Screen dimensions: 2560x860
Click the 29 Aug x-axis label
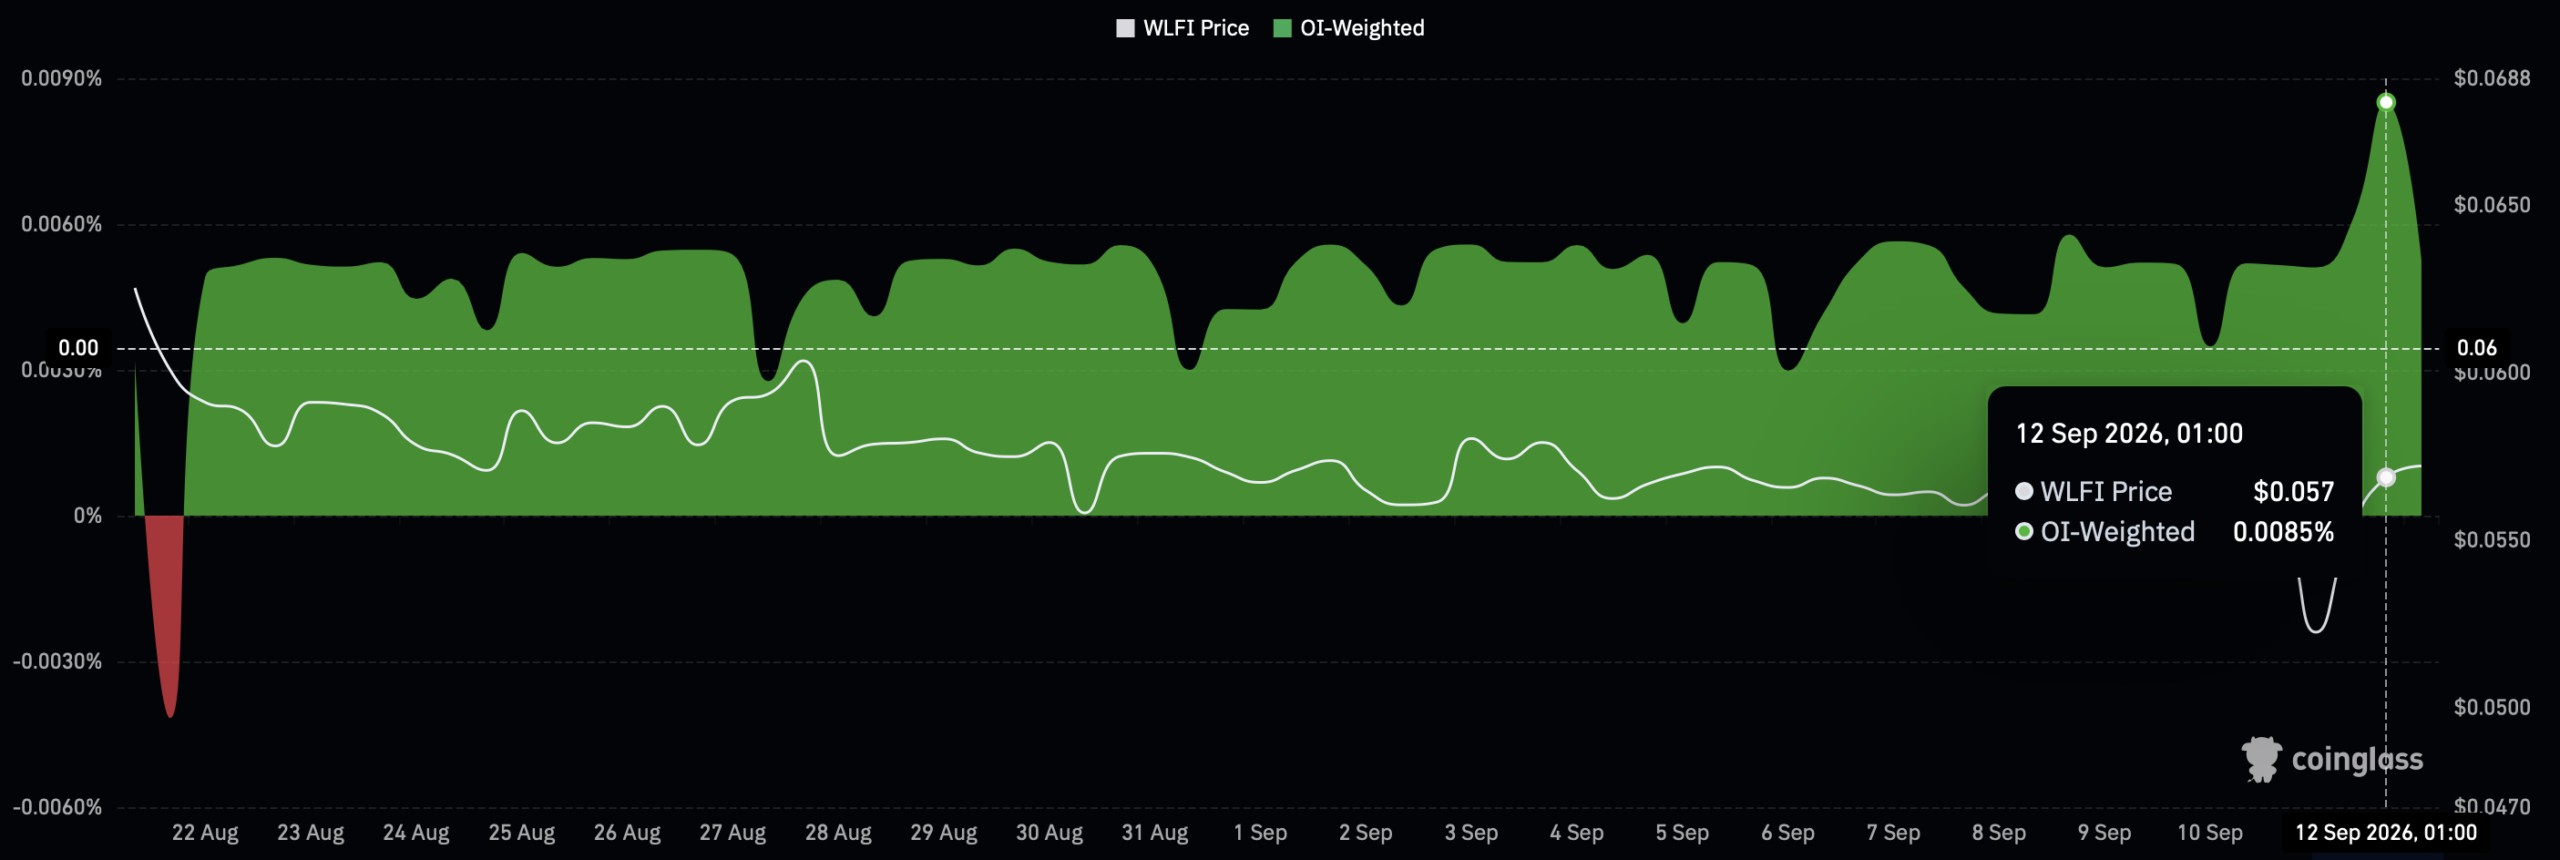(944, 832)
